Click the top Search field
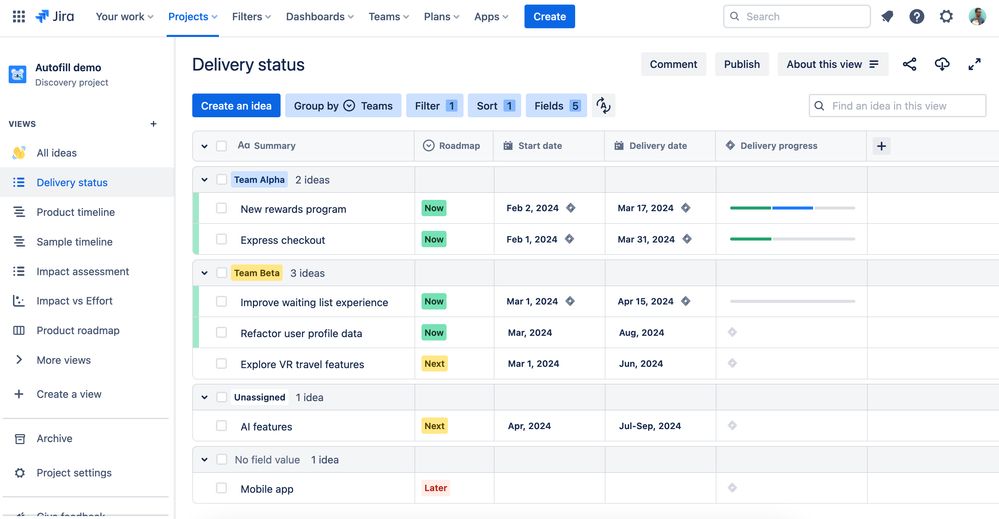The image size is (999, 519). tap(796, 17)
